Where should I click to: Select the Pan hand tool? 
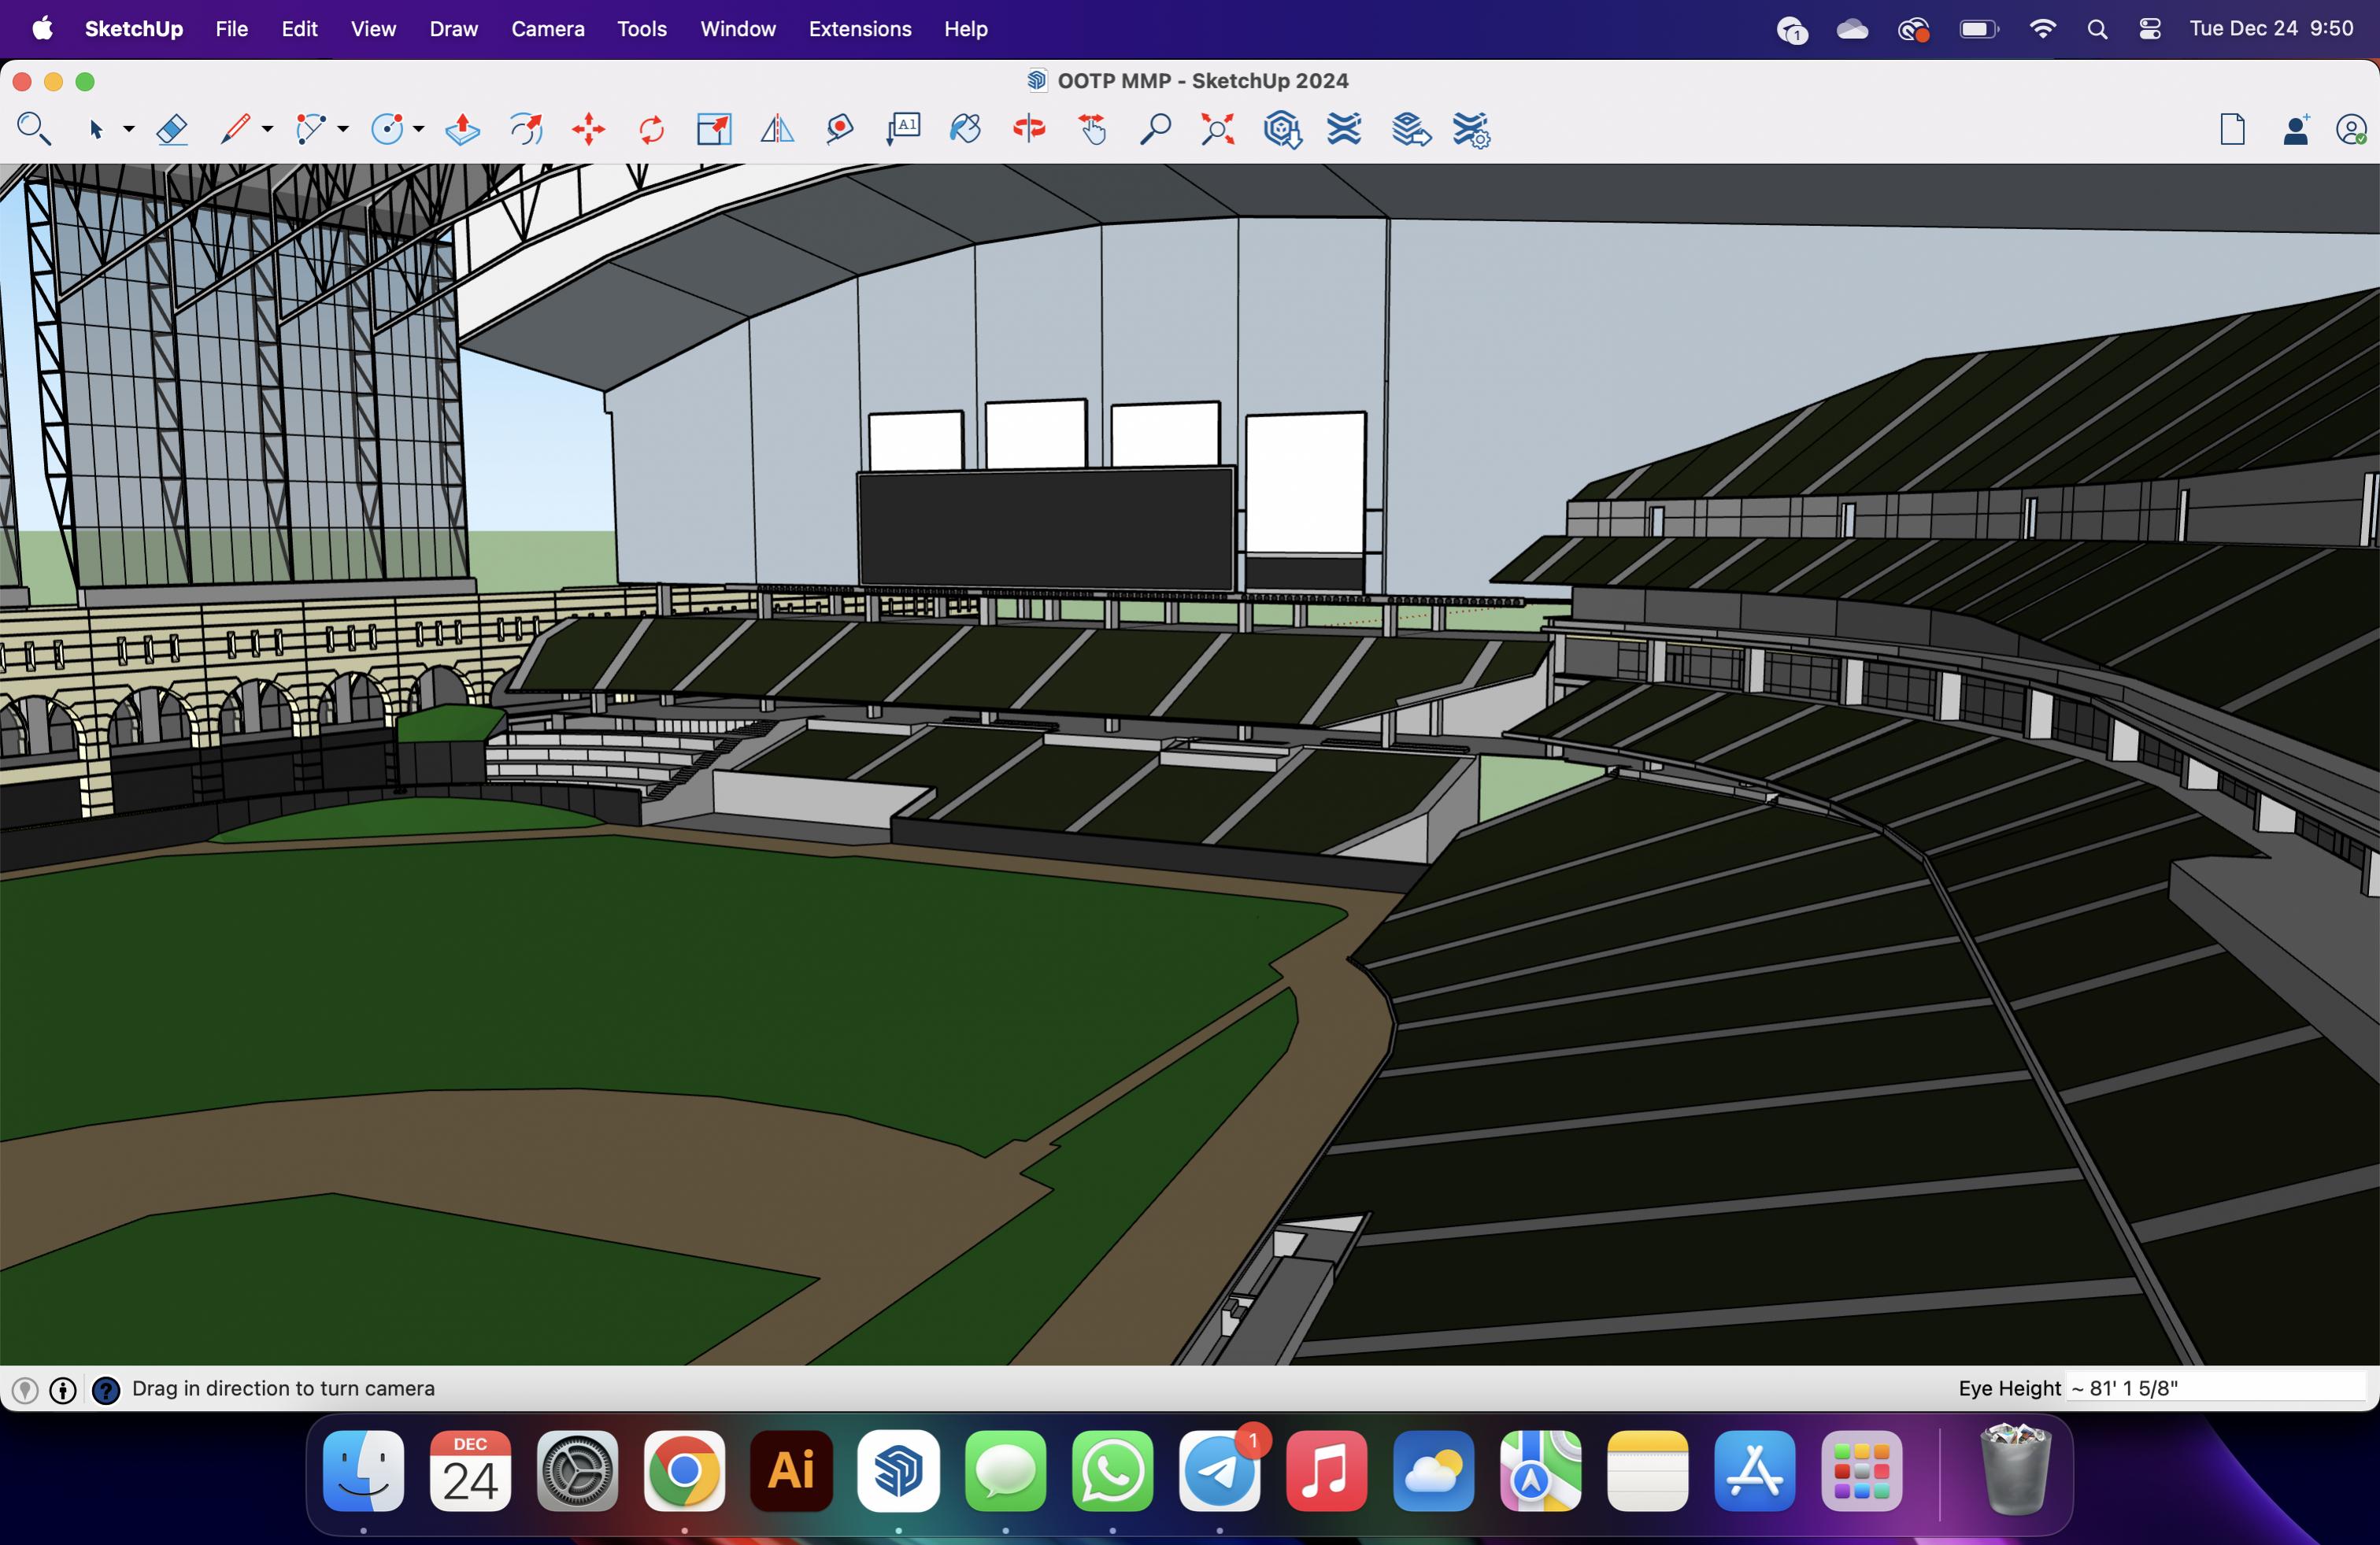click(1092, 129)
